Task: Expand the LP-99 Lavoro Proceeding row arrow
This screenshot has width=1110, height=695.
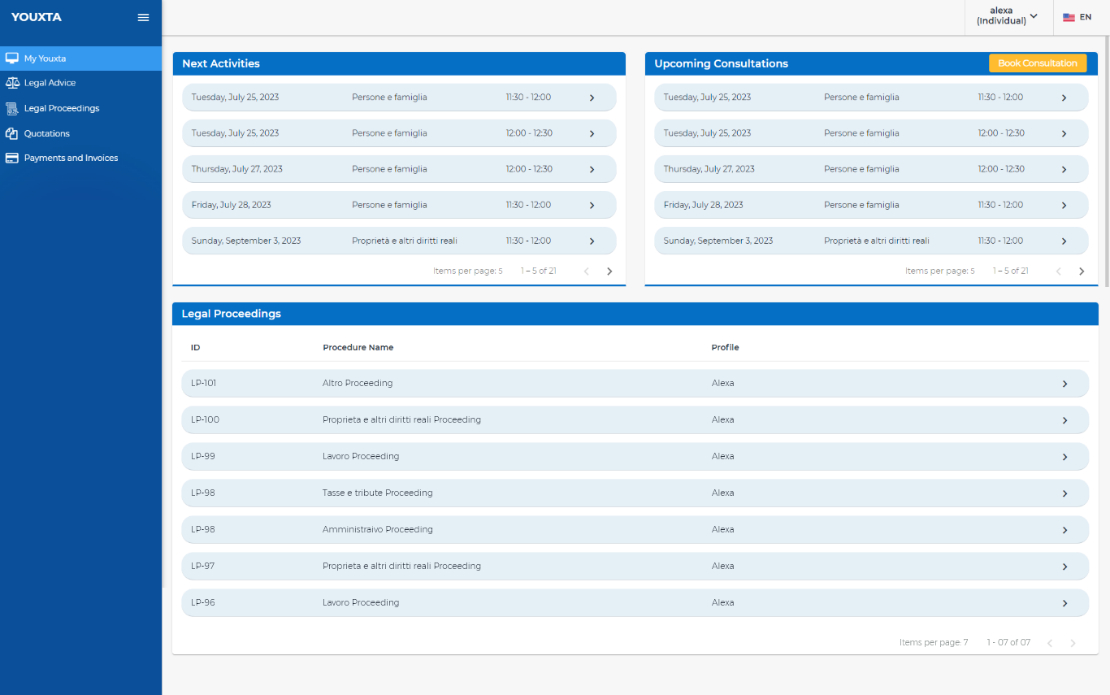Action: pyautogui.click(x=1064, y=456)
